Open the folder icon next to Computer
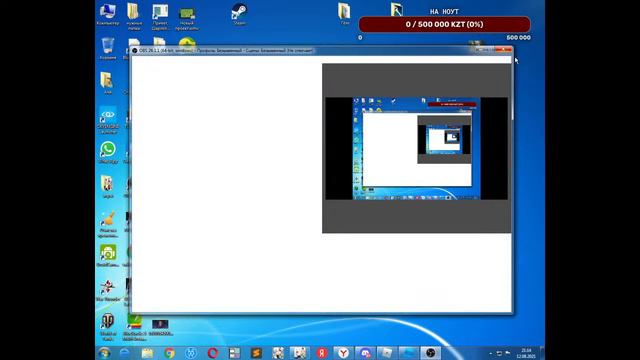640x360 pixels. pos(133,16)
